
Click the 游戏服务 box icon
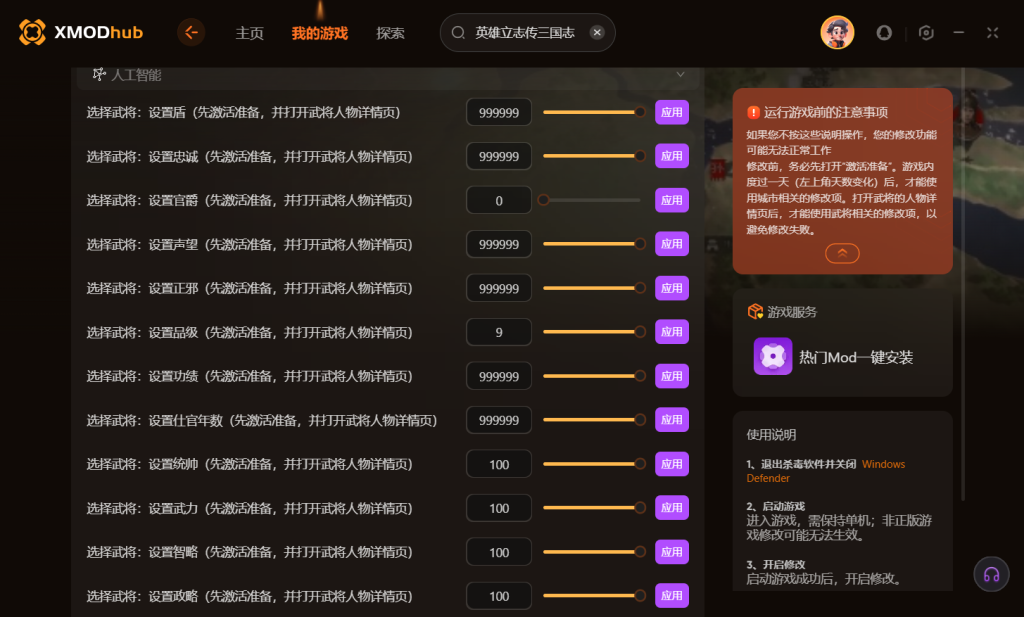click(x=756, y=311)
